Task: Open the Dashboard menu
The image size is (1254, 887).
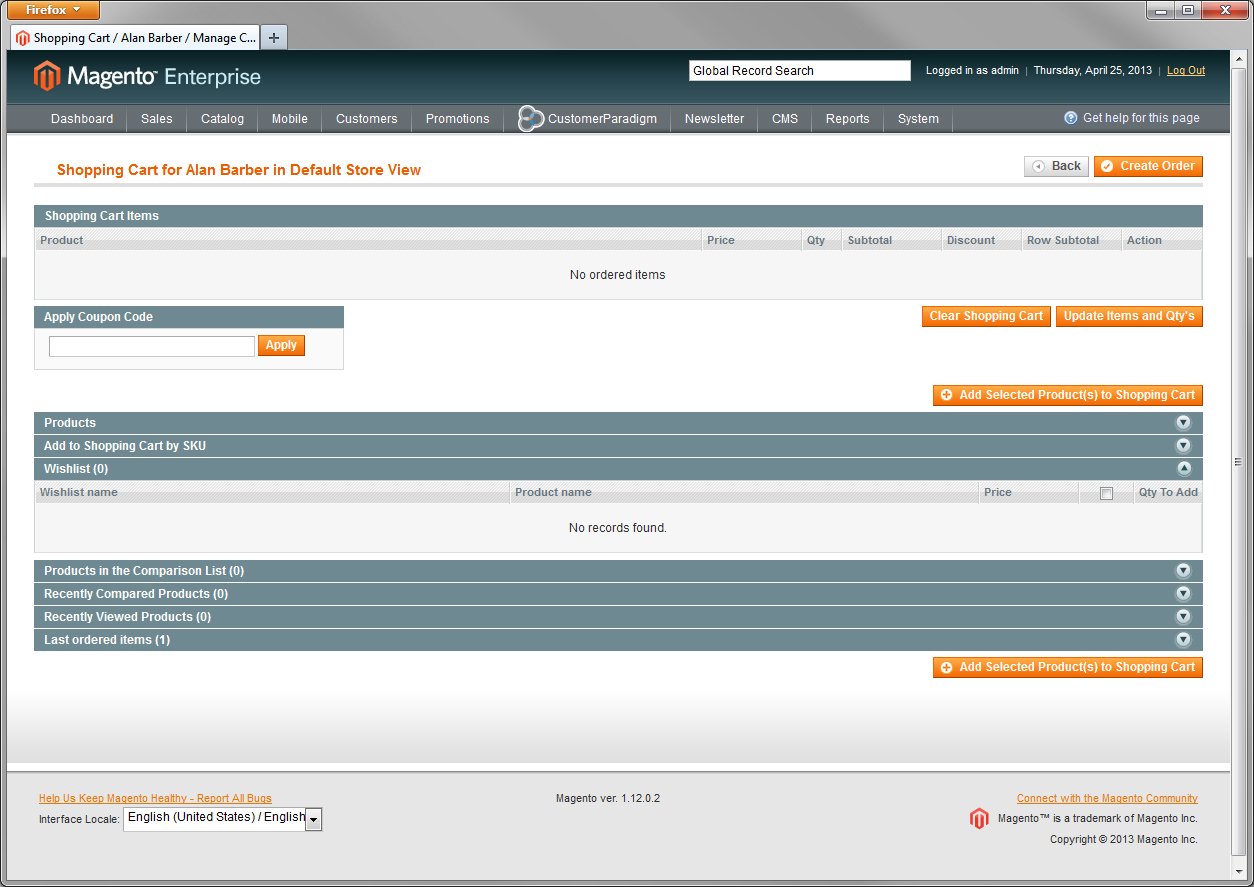Action: [82, 119]
